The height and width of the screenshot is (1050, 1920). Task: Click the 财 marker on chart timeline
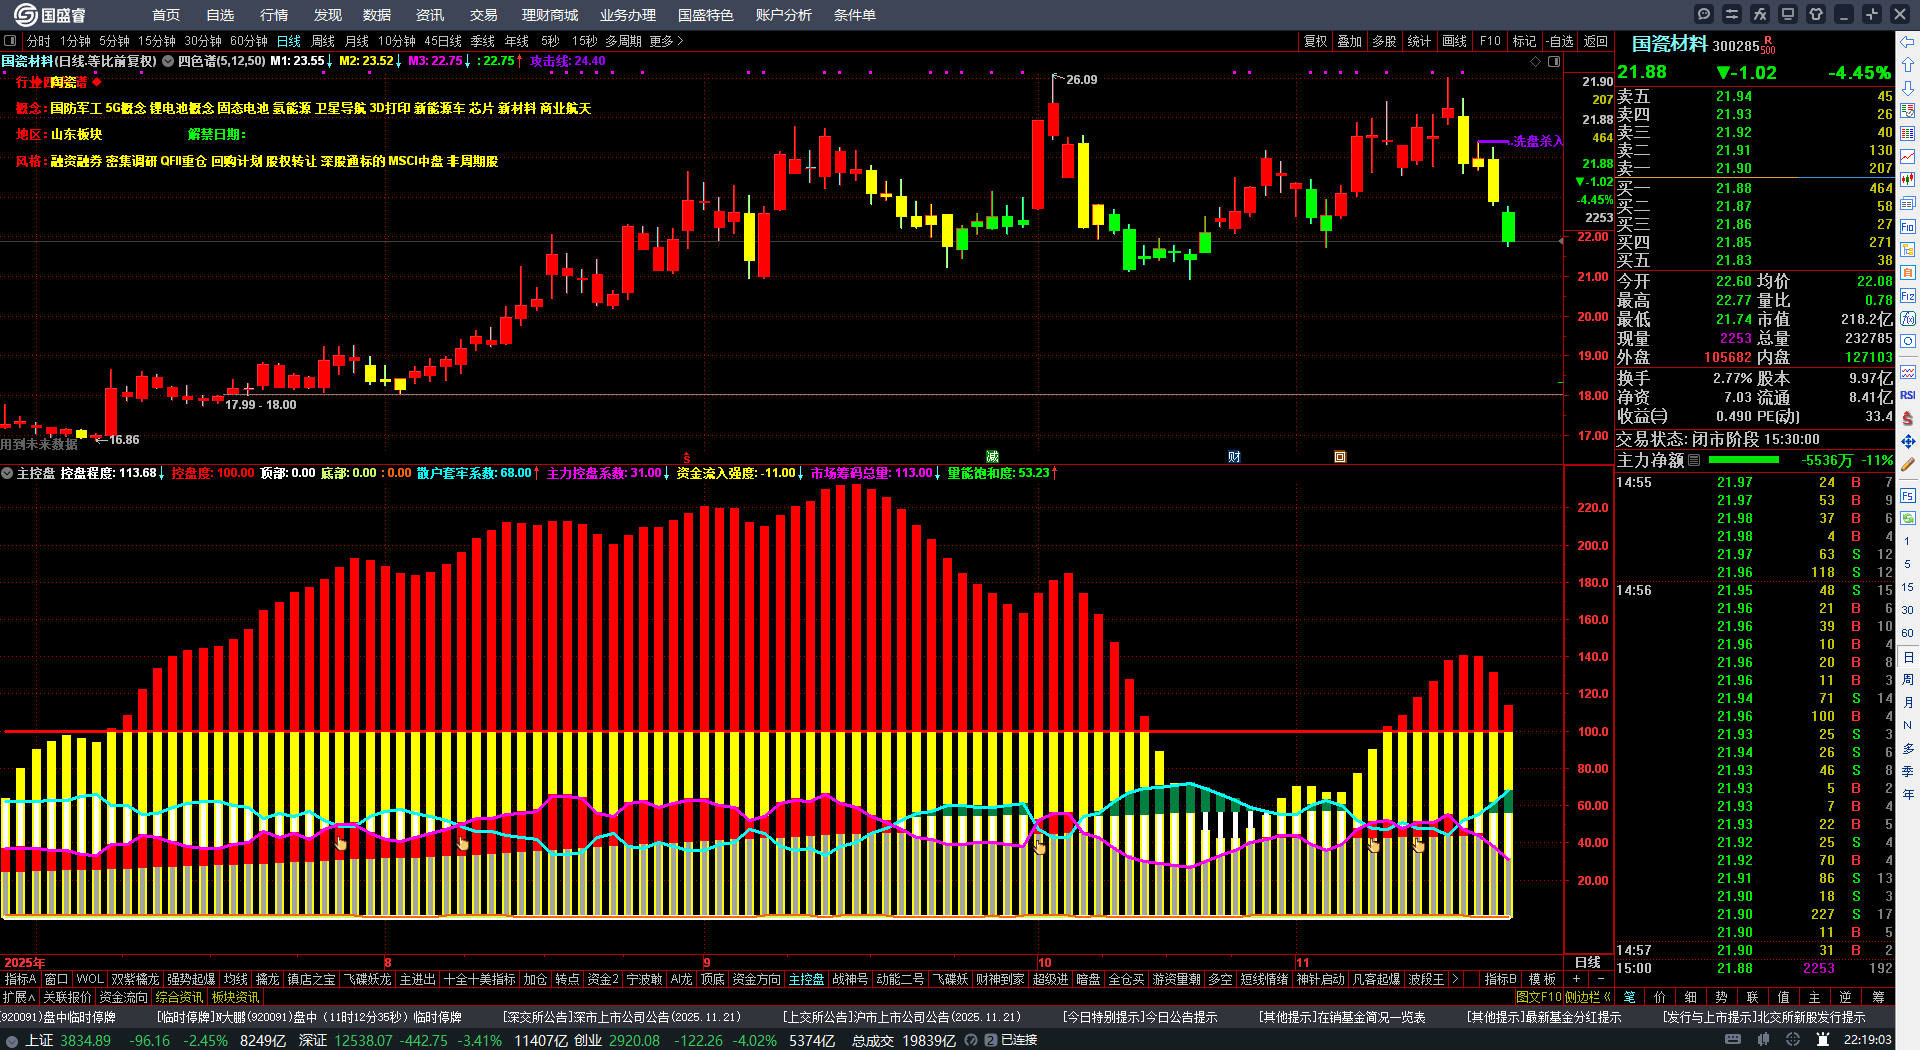1234,457
